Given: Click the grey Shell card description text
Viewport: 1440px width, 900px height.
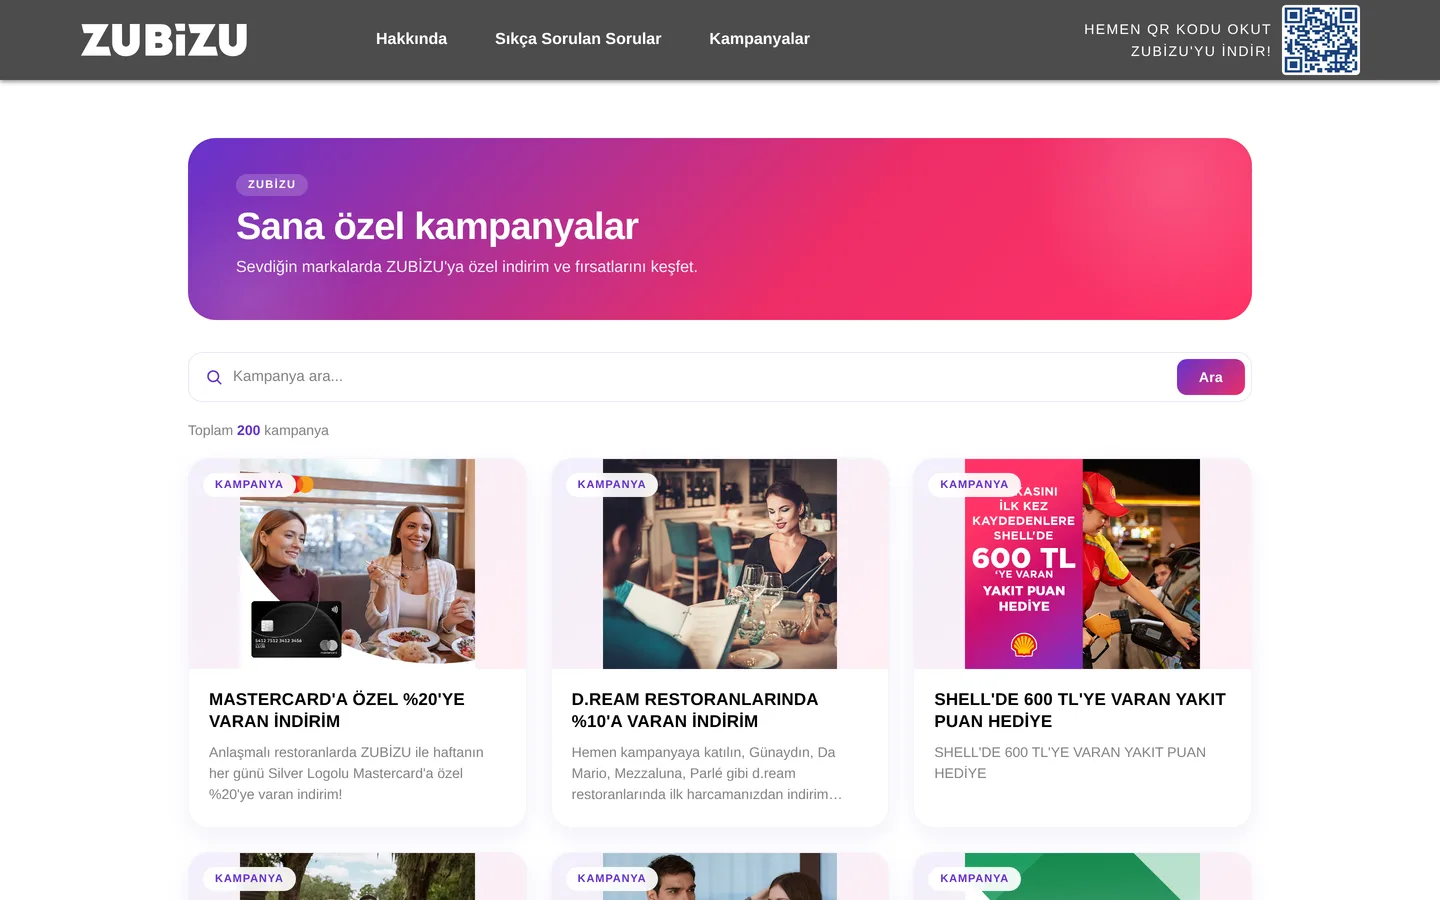Looking at the screenshot, I should [1070, 763].
